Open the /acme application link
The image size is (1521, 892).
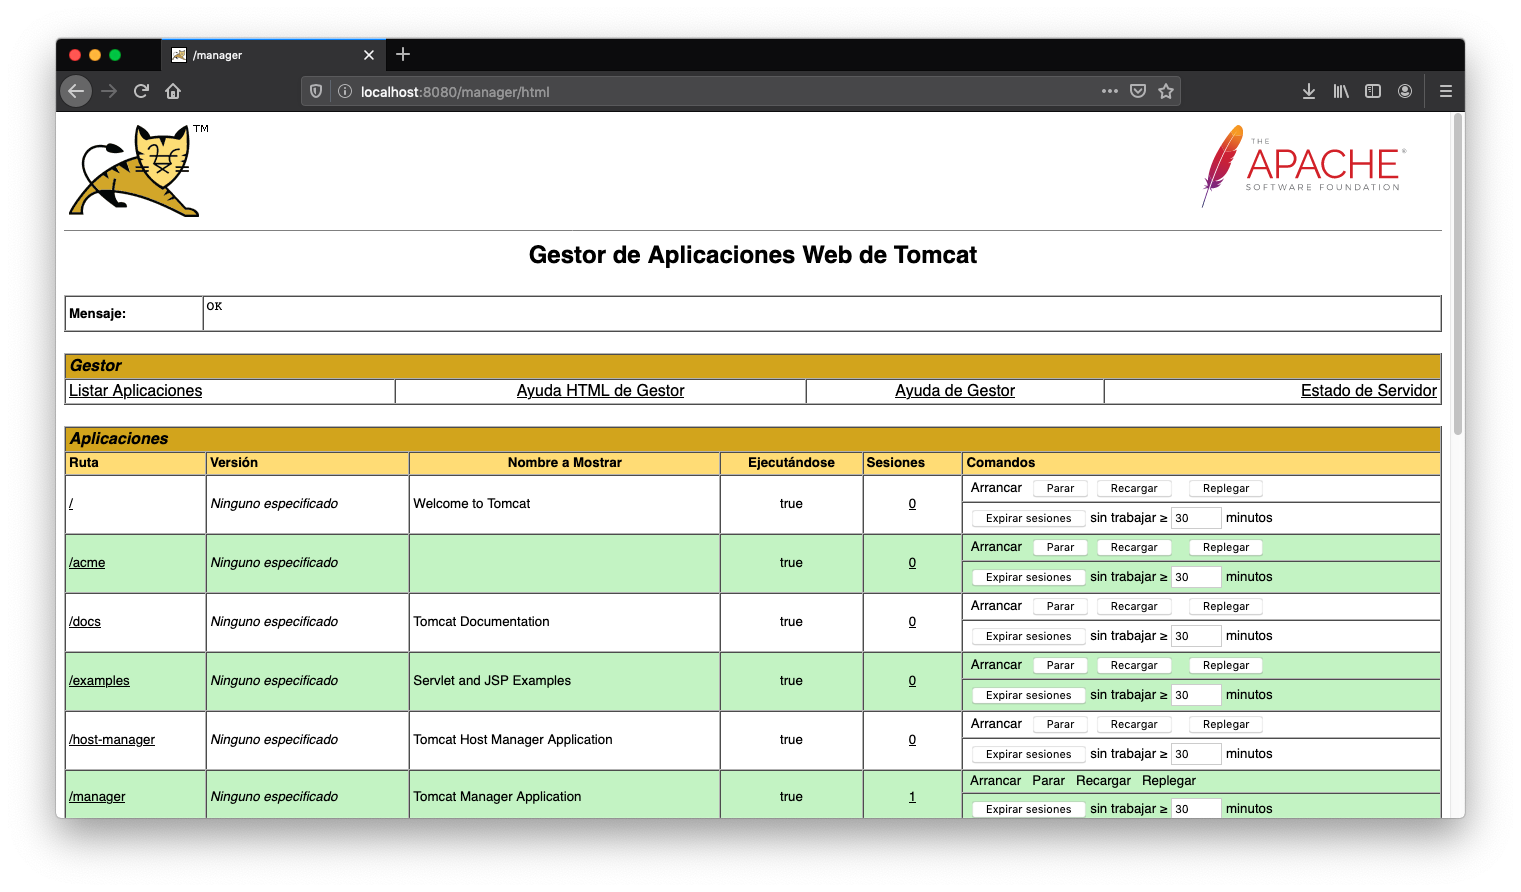pos(87,563)
